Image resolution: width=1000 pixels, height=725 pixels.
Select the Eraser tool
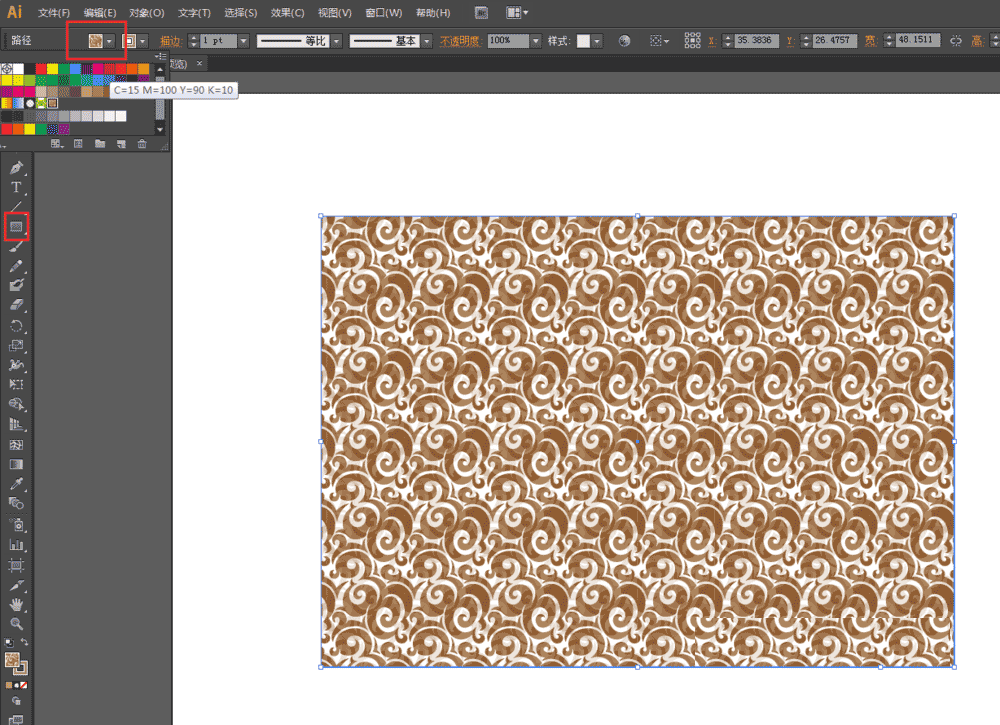click(x=16, y=305)
